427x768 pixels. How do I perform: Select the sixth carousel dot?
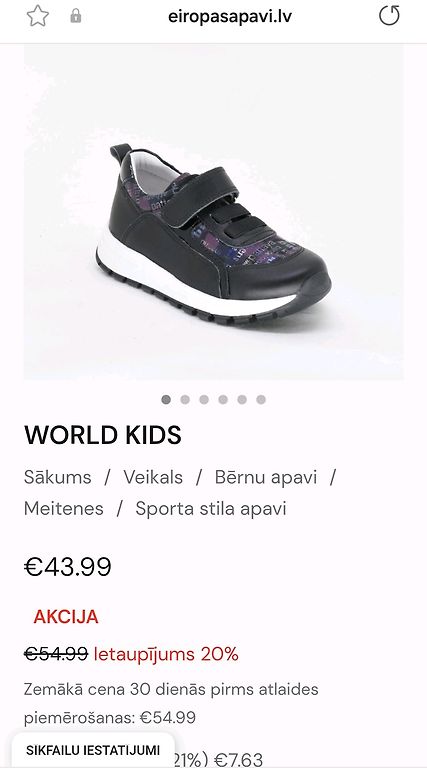click(x=261, y=400)
